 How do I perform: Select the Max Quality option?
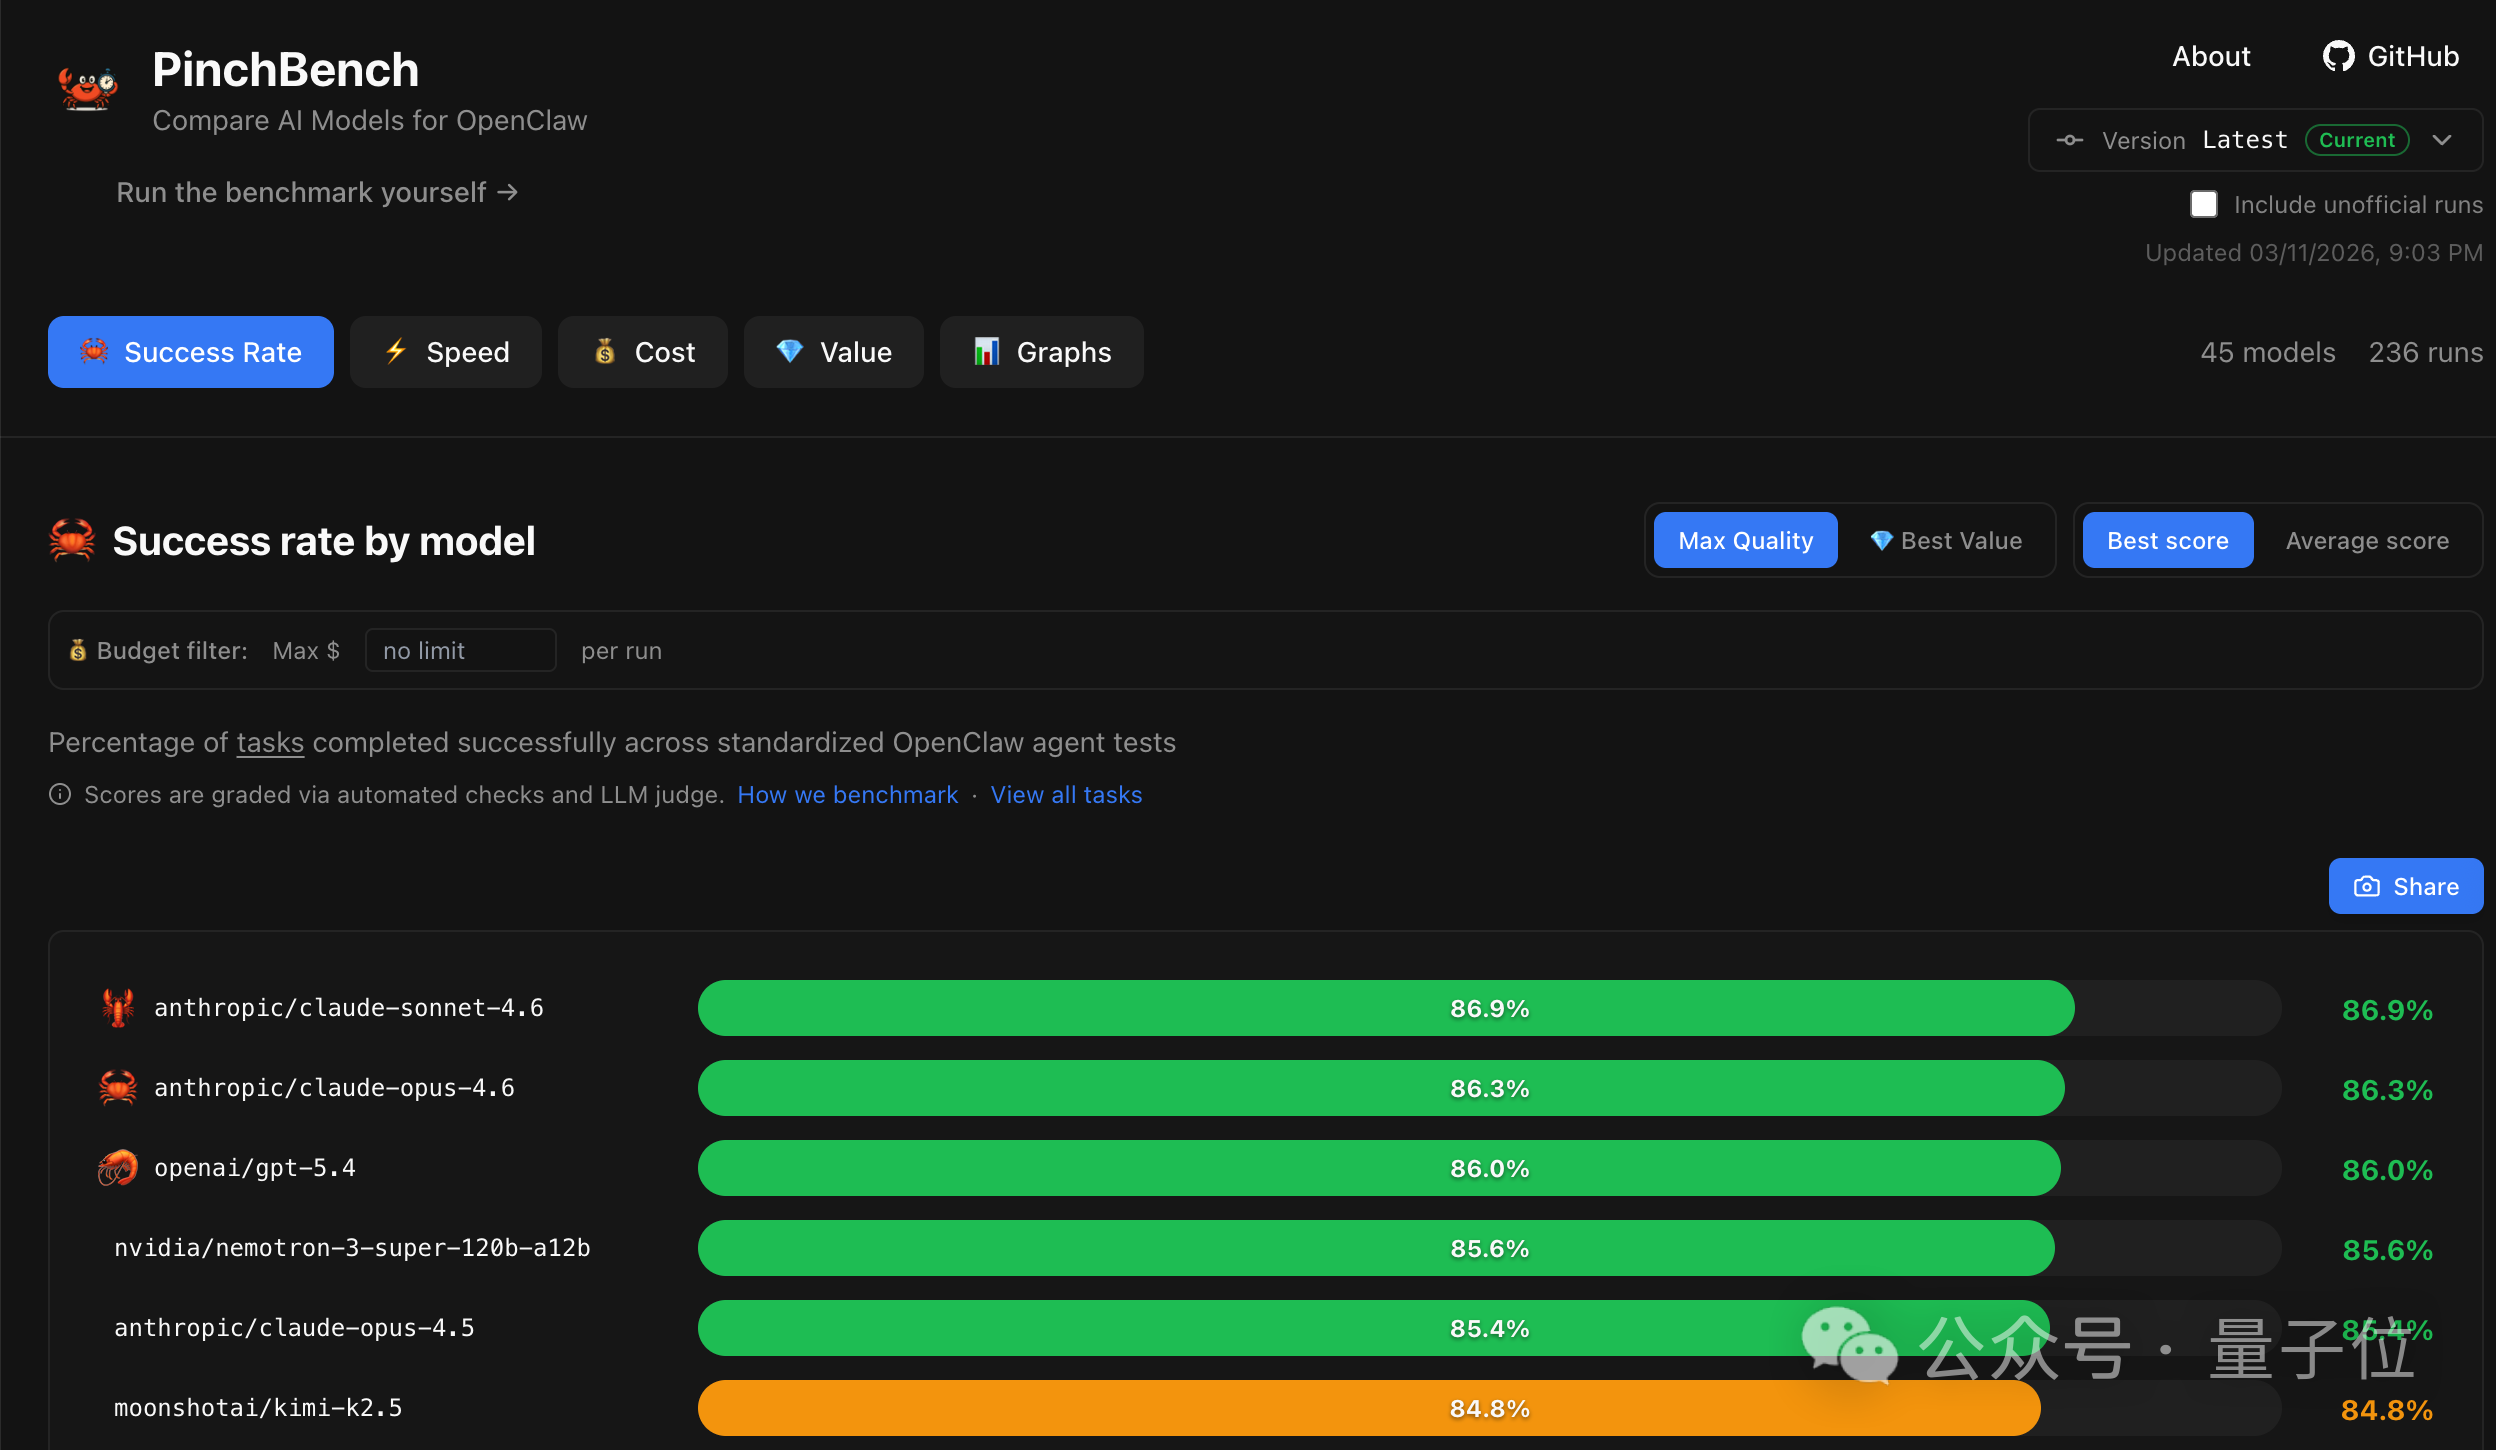click(x=1745, y=540)
